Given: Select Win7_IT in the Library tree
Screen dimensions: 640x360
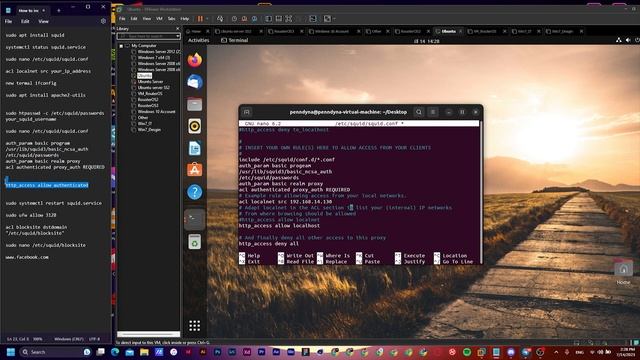Looking at the screenshot, I should 144,123.
